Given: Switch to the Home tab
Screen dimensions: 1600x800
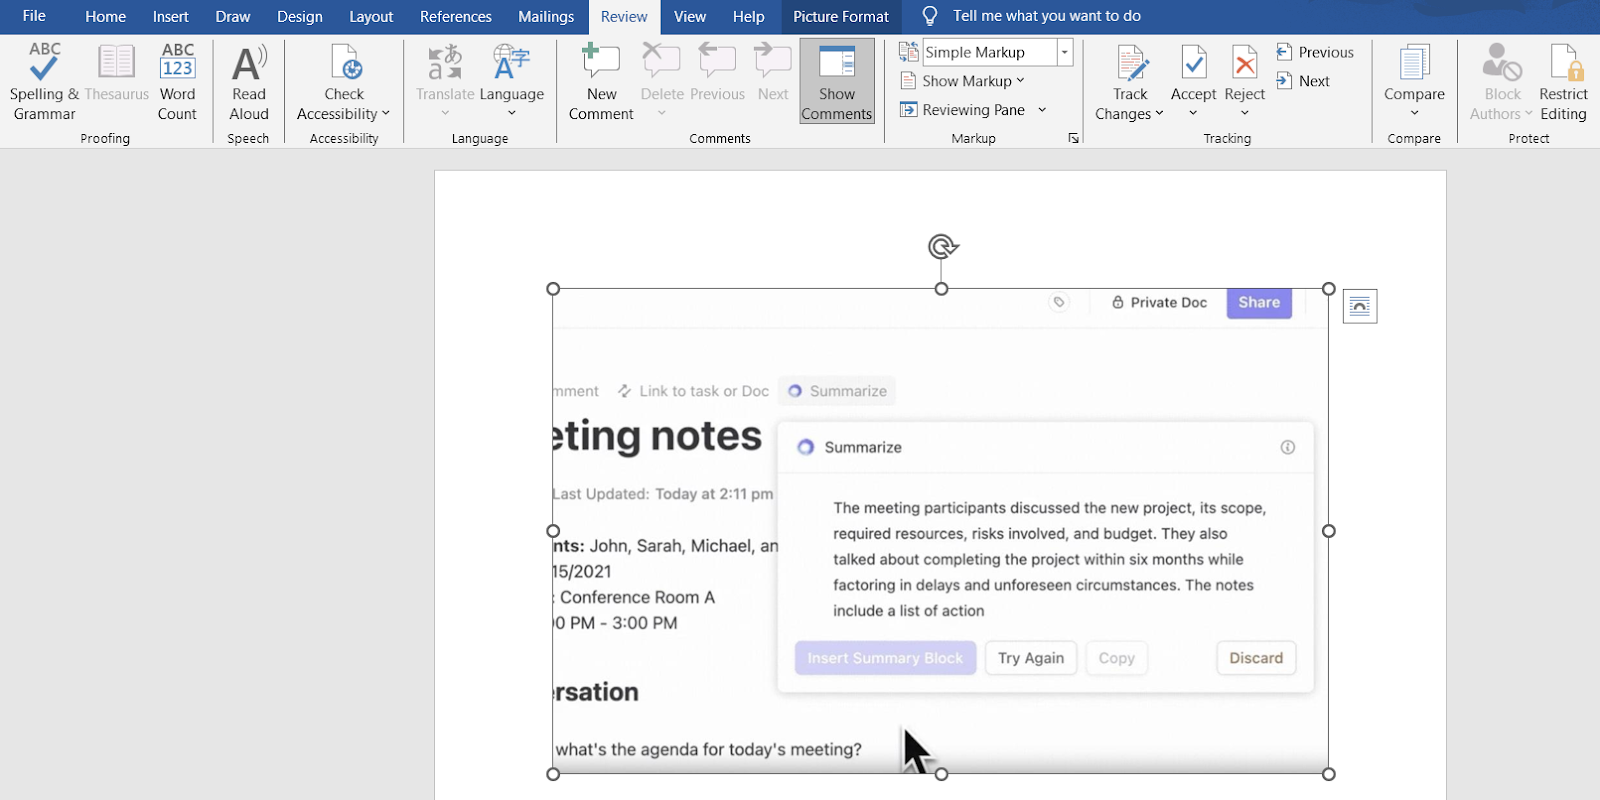Looking at the screenshot, I should tap(105, 16).
